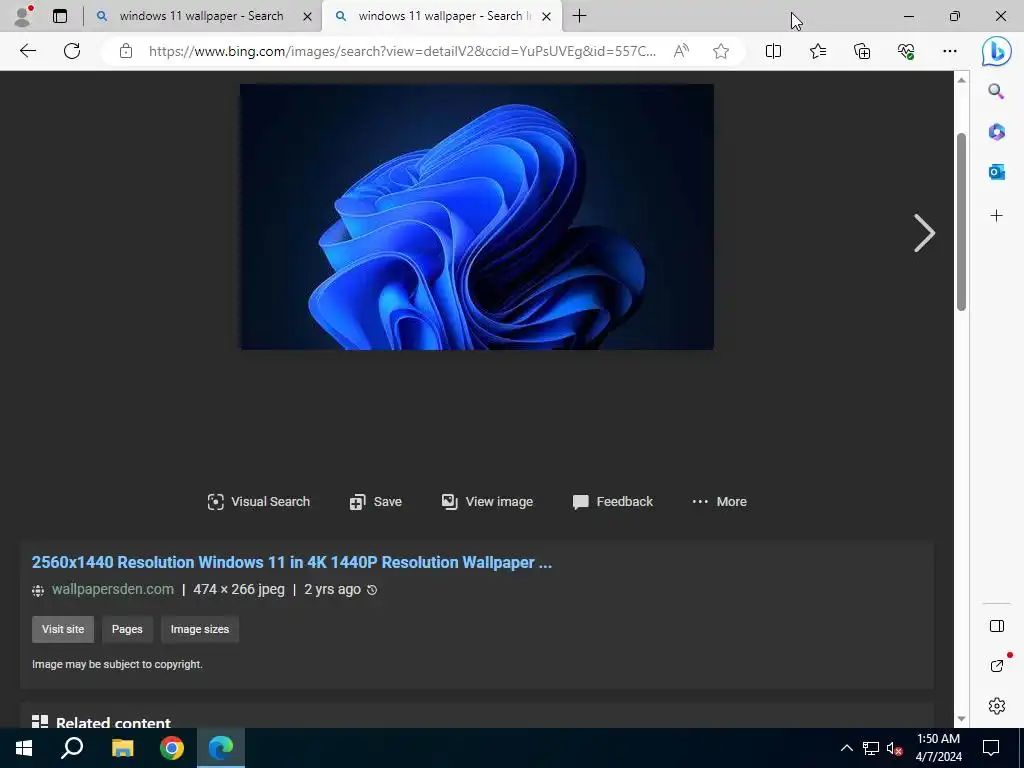Open sidebar settings gear
The height and width of the screenshot is (768, 1024).
(997, 706)
